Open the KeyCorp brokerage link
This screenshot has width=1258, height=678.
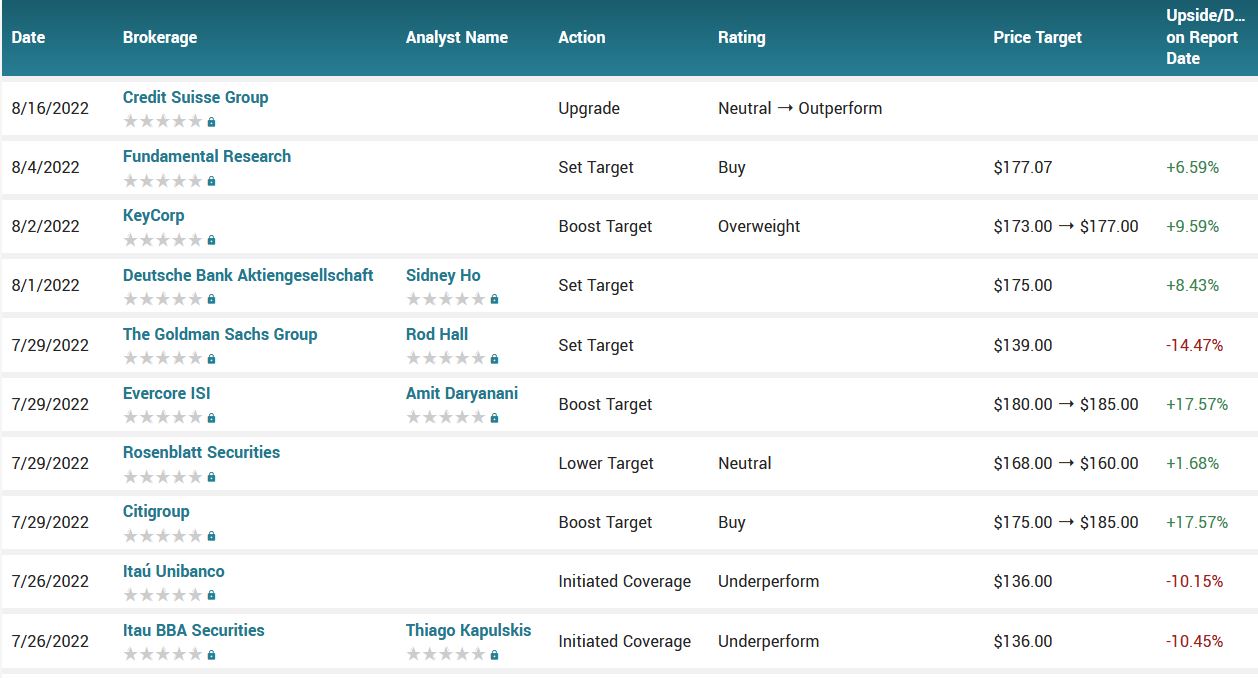tap(154, 215)
